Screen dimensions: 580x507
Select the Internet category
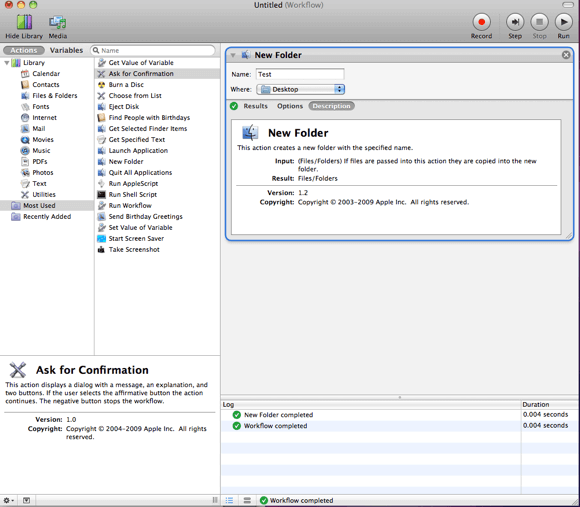click(44, 118)
